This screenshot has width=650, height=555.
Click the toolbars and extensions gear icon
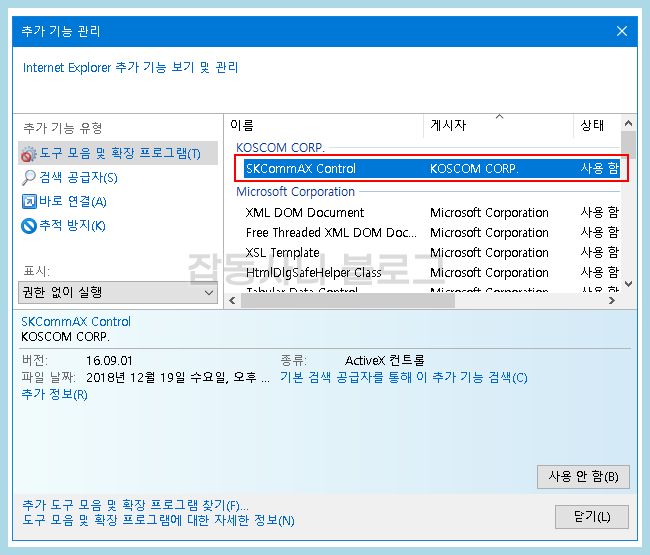29,154
